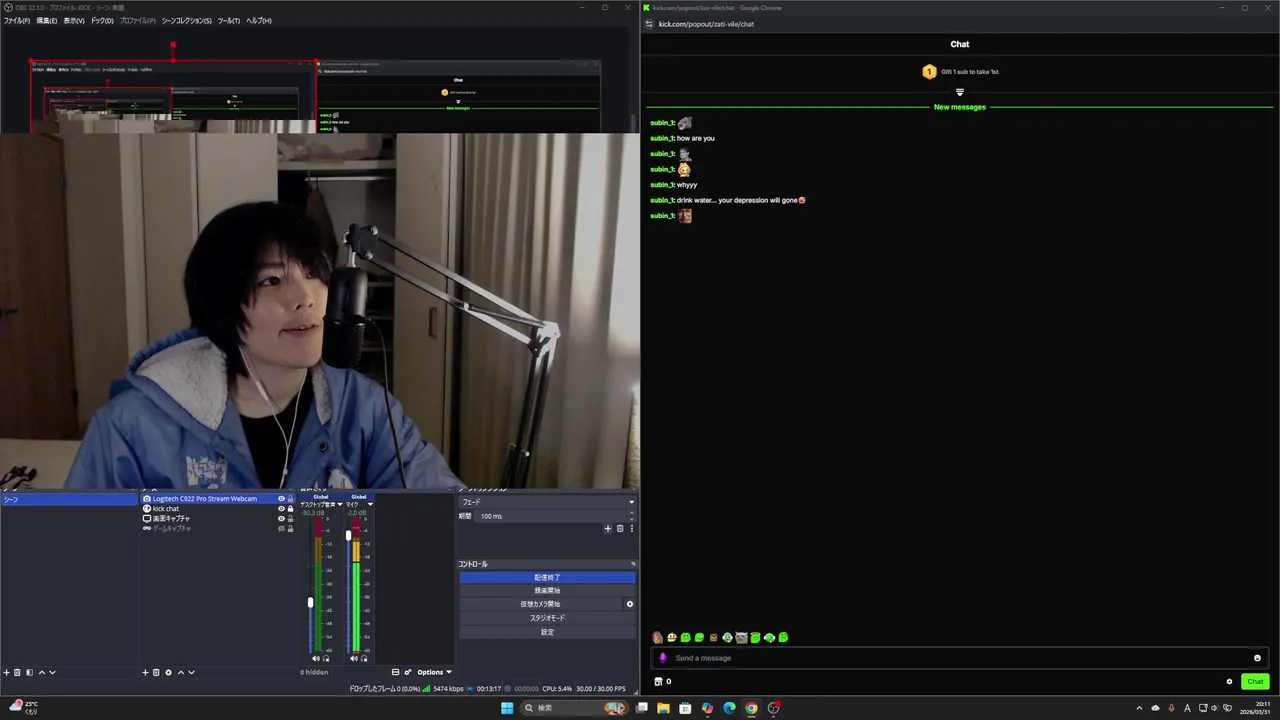The width and height of the screenshot is (1280, 720).
Task: Switch audio mixer layout icon
Action: click(x=395, y=672)
